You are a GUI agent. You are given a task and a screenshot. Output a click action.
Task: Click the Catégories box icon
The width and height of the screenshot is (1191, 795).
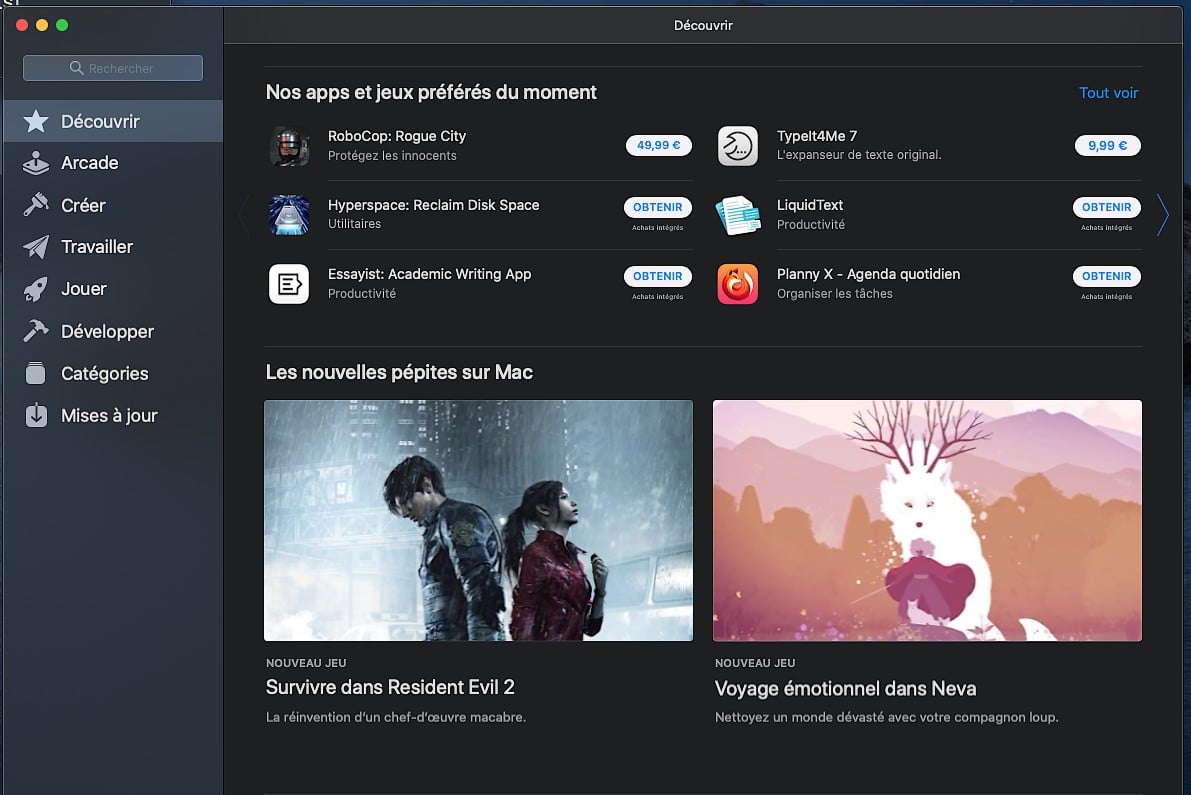[36, 373]
